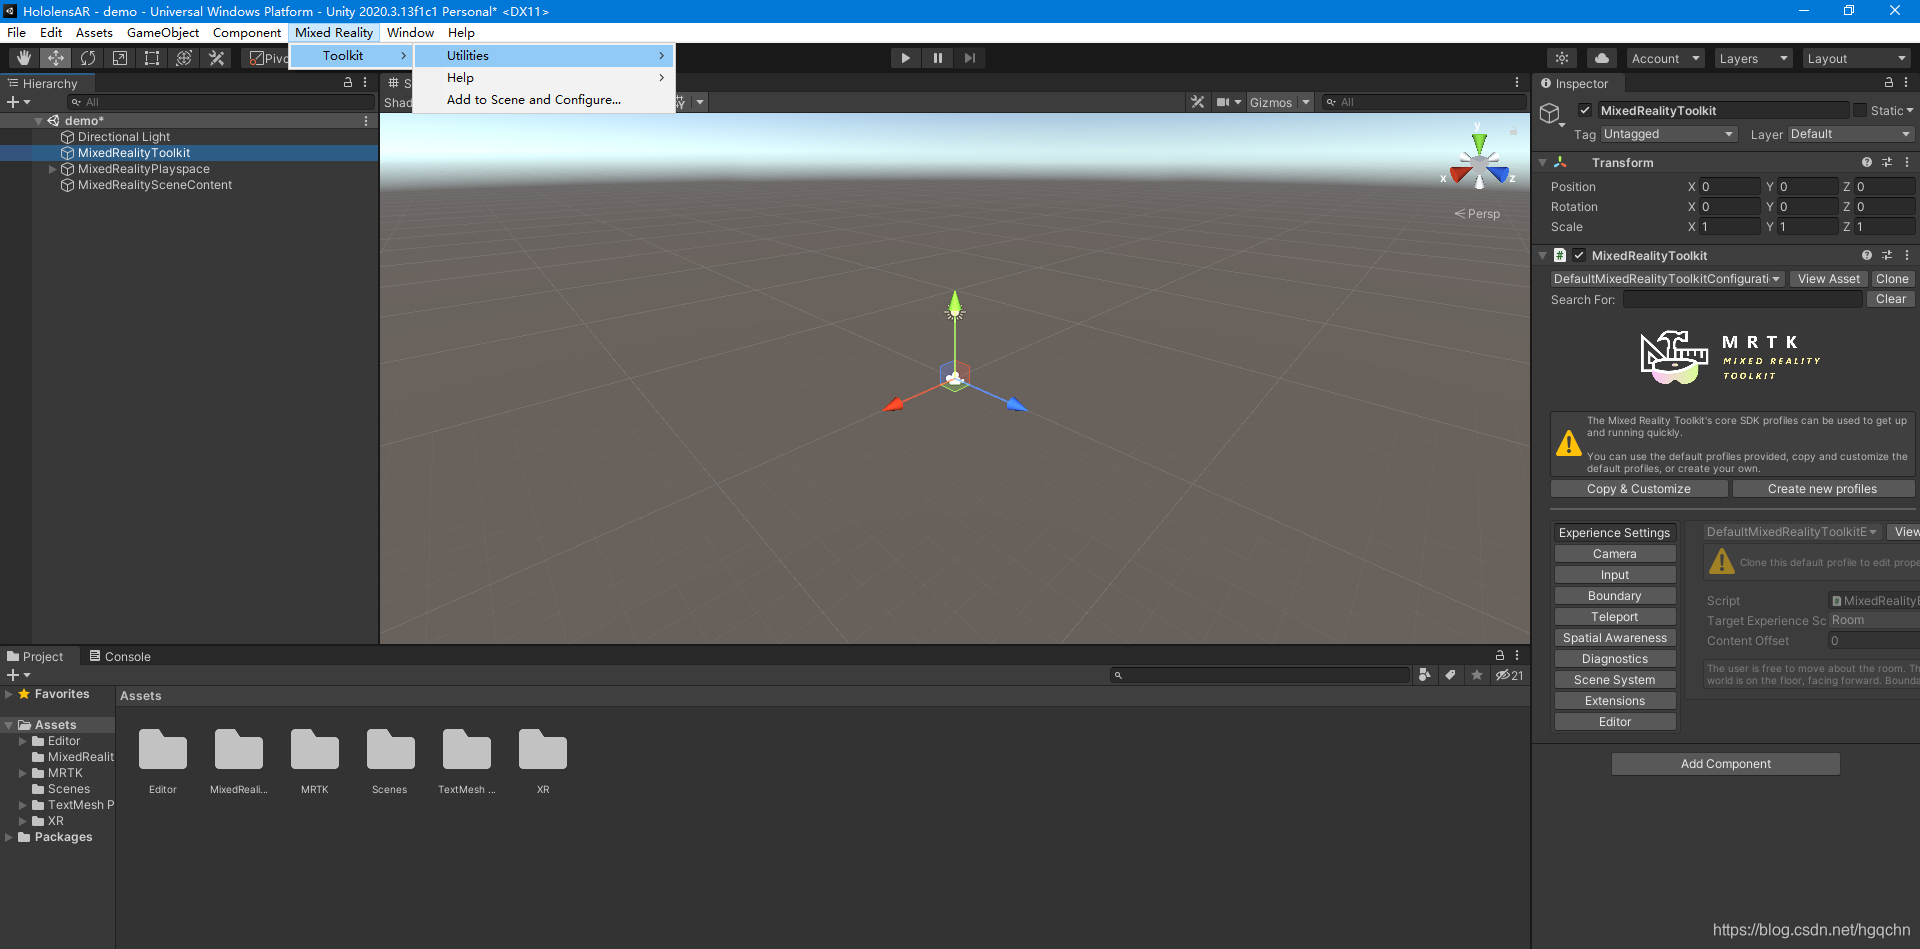Select the Scale tool

119,57
